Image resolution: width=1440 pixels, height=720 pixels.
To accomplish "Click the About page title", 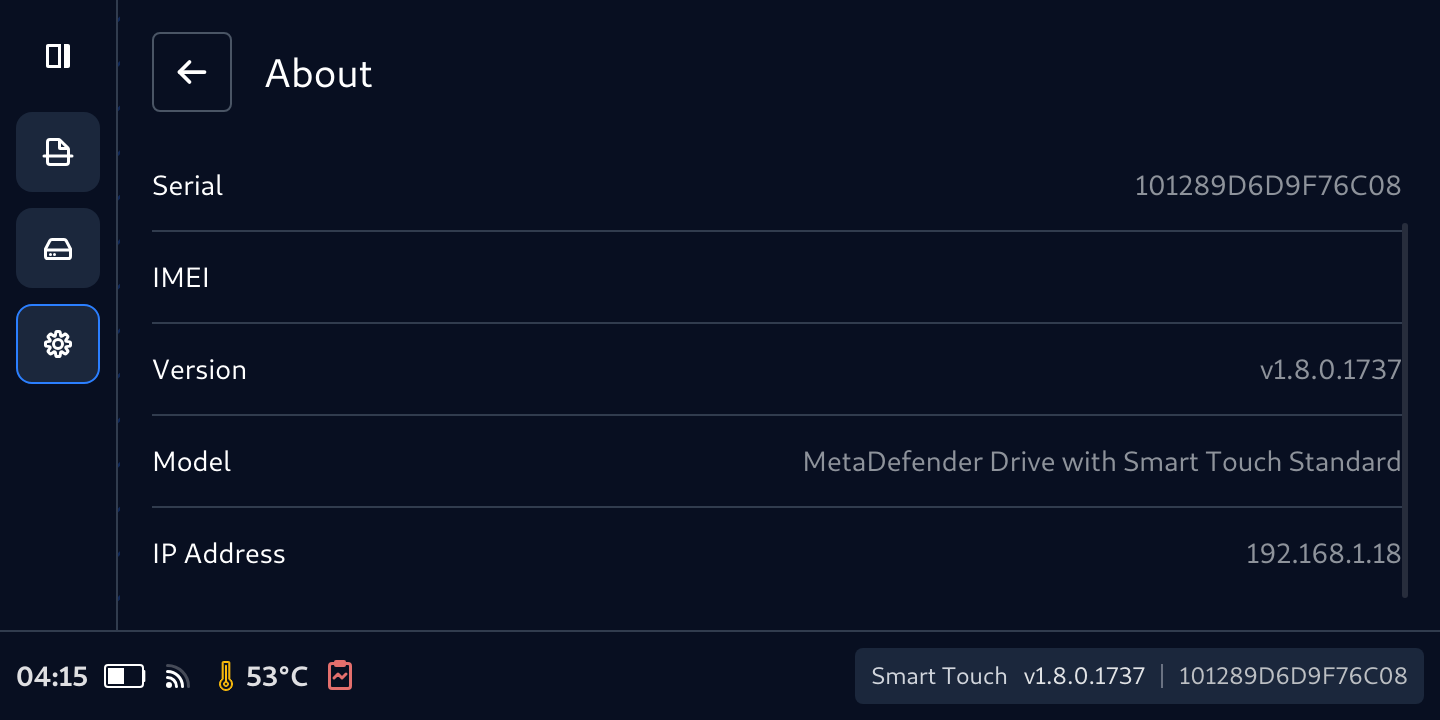I will (318, 74).
